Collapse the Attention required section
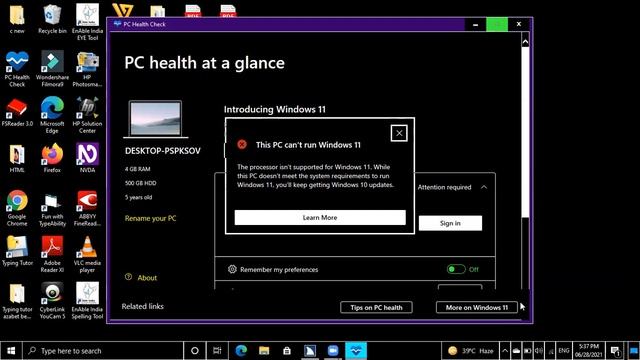Image resolution: width=640 pixels, height=360 pixels. 484,187
